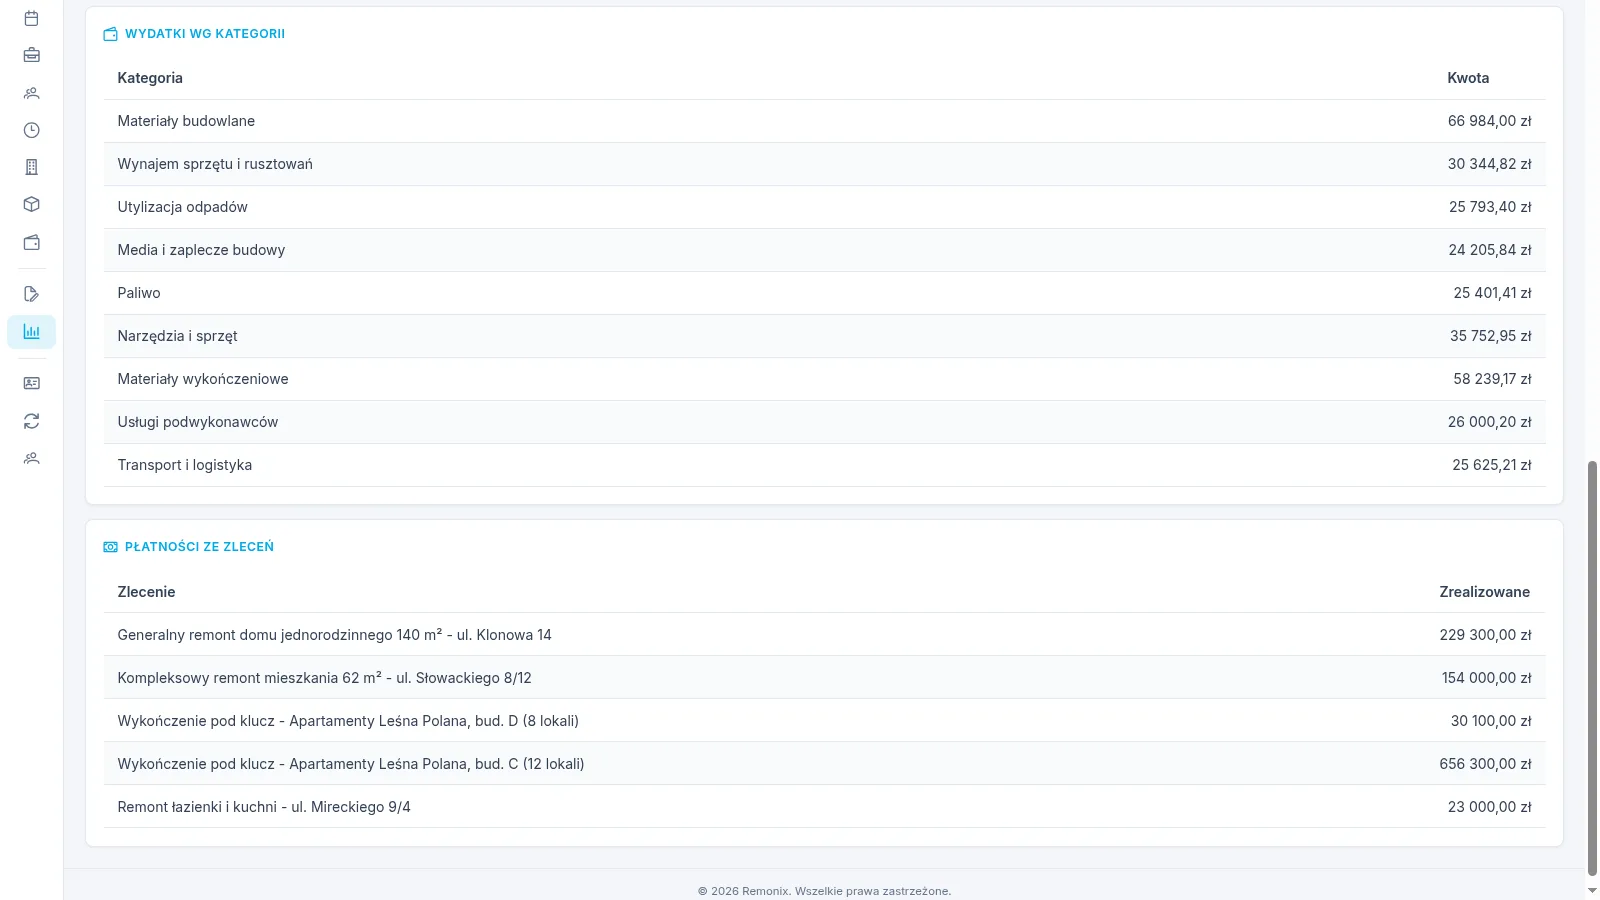This screenshot has width=1600, height=900.
Task: Open the people icon just below the briefcase
Action: coord(31,93)
